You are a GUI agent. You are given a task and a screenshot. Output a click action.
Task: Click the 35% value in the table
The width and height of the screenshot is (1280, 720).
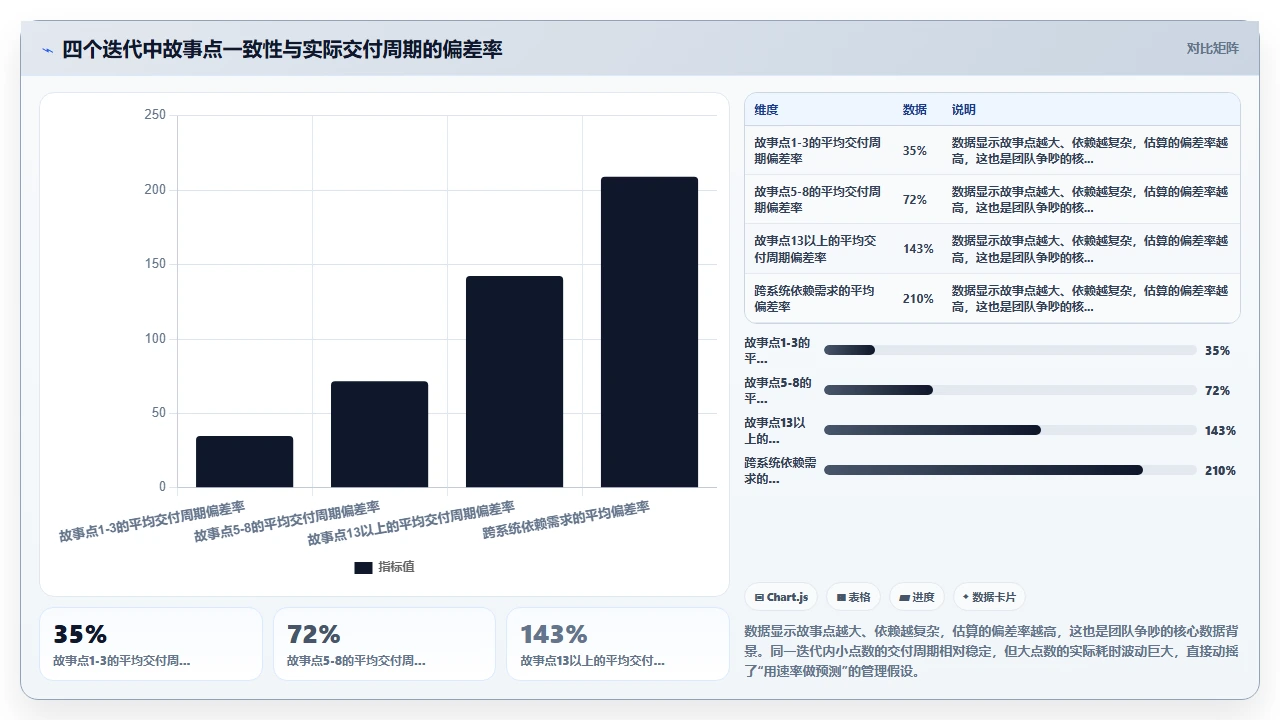914,151
